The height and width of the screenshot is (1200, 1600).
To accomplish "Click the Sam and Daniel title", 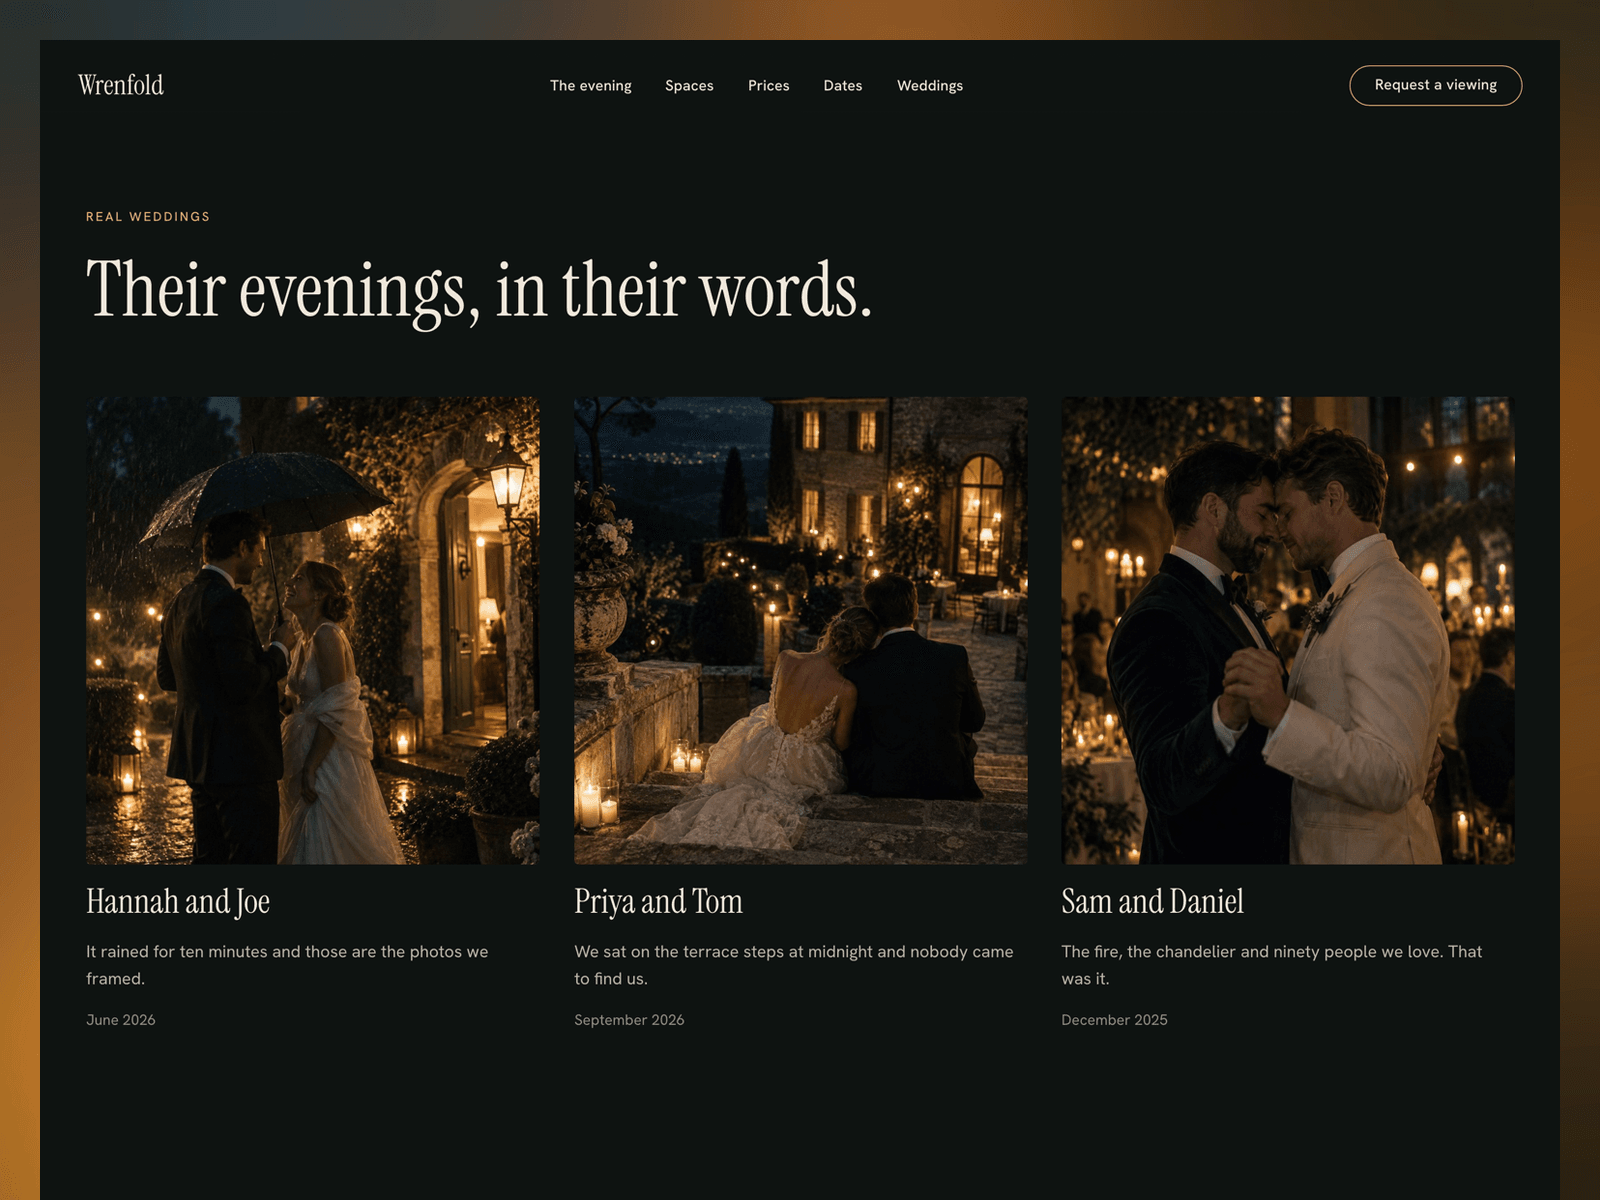I will pyautogui.click(x=1152, y=901).
